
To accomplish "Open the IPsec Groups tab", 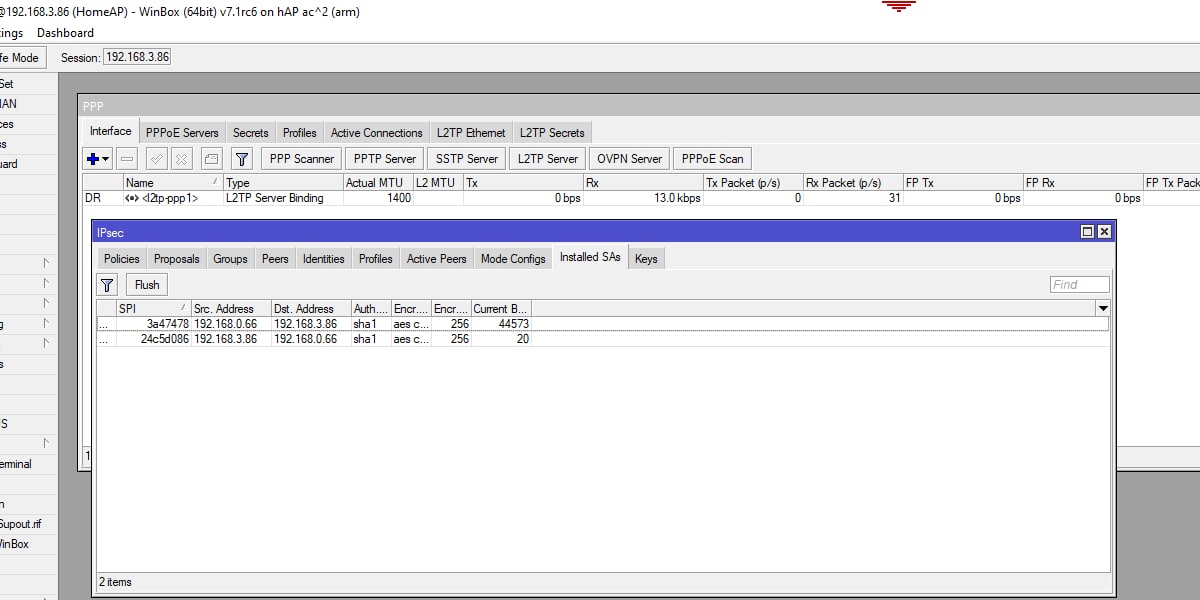I will click(x=230, y=258).
